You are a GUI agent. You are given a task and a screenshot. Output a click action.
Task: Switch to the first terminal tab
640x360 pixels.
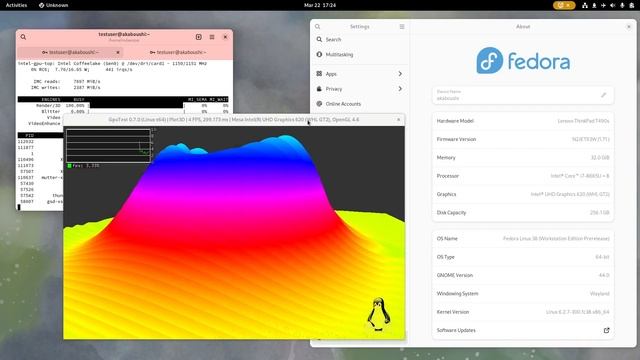click(x=70, y=52)
